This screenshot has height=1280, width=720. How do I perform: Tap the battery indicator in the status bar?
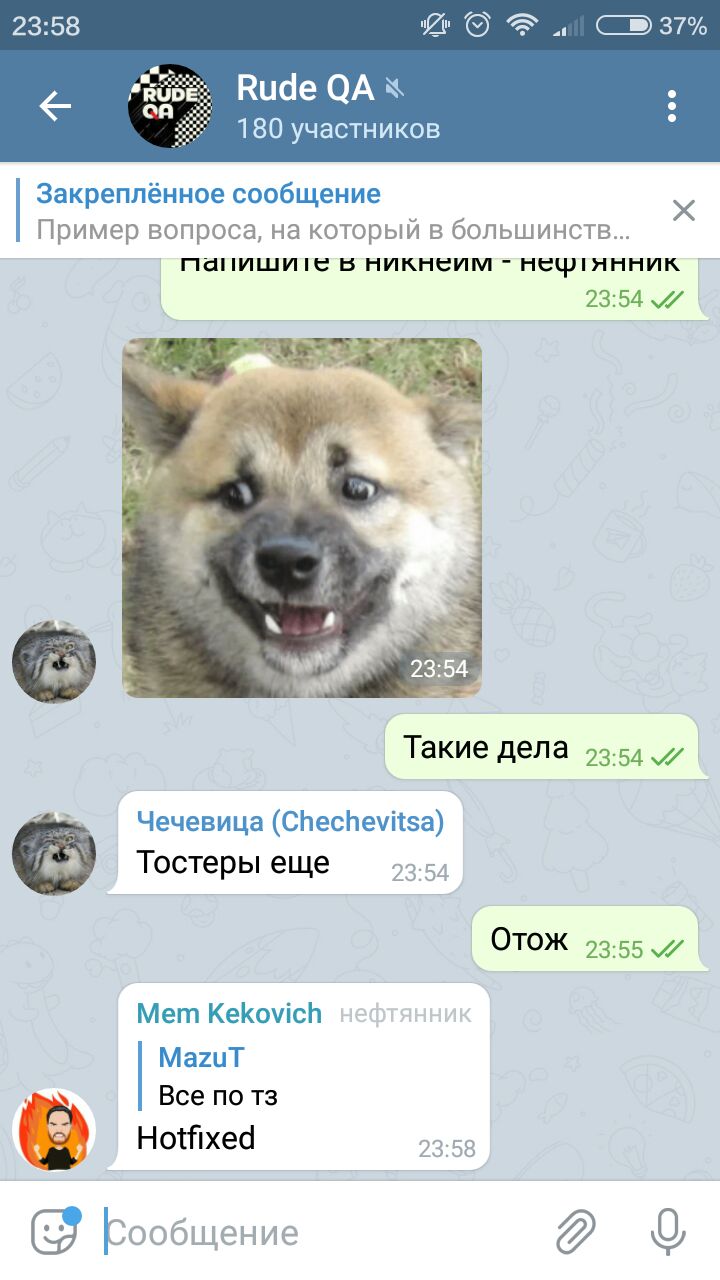pos(625,25)
